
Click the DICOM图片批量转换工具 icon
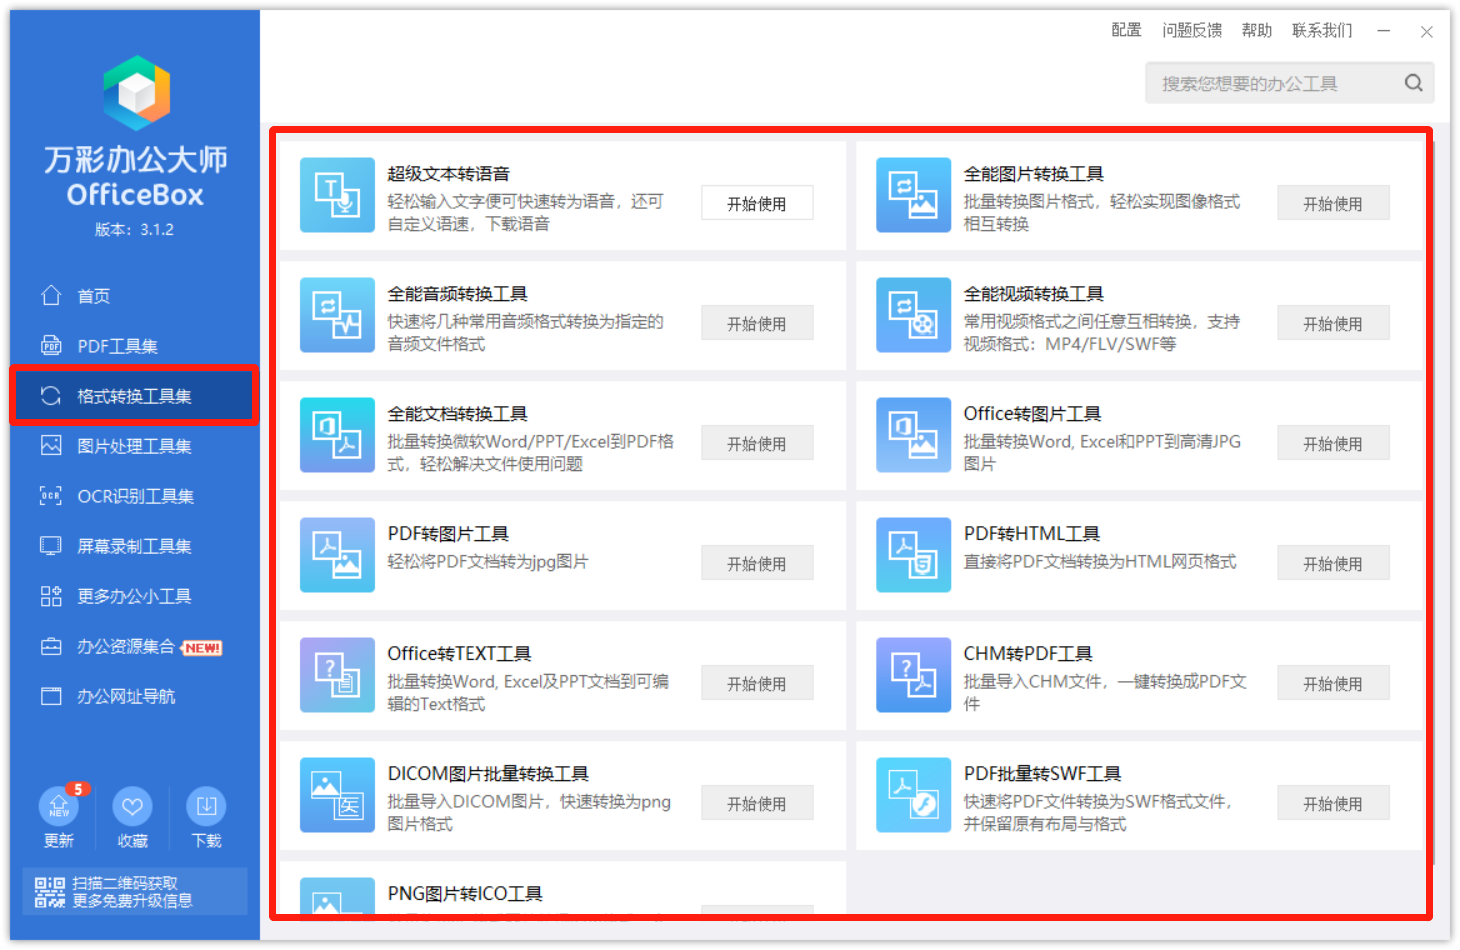coord(337,795)
